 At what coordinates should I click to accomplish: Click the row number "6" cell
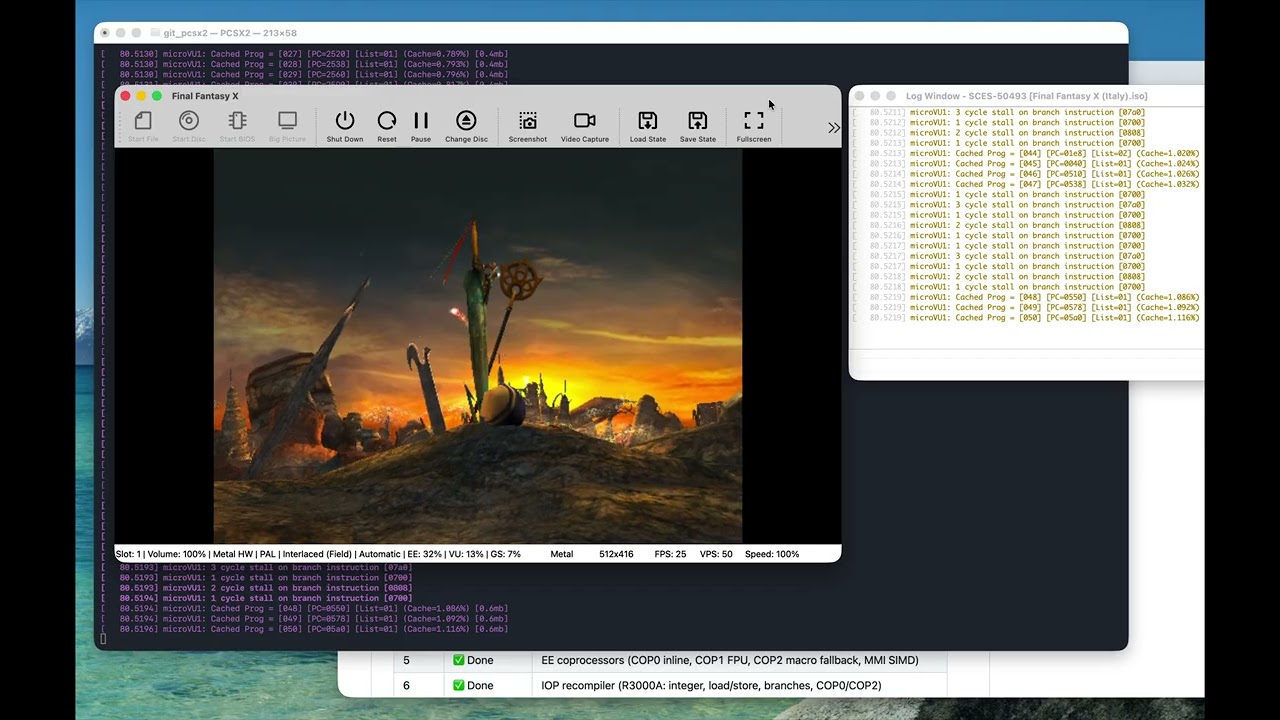[406, 686]
